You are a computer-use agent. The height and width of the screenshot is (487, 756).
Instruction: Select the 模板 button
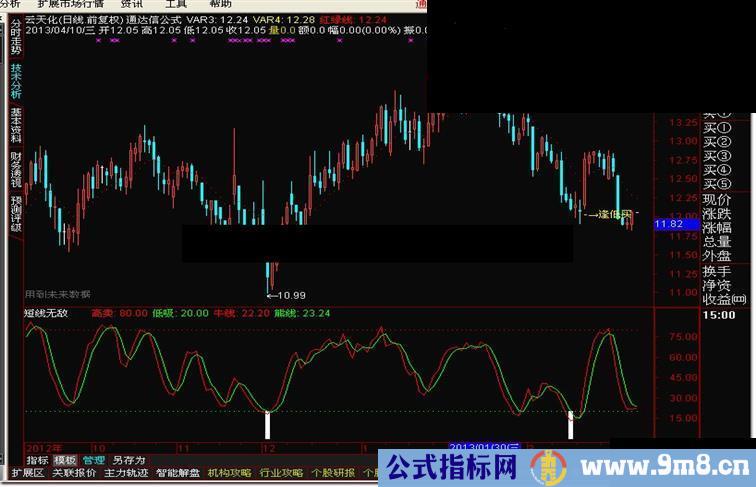coord(65,460)
